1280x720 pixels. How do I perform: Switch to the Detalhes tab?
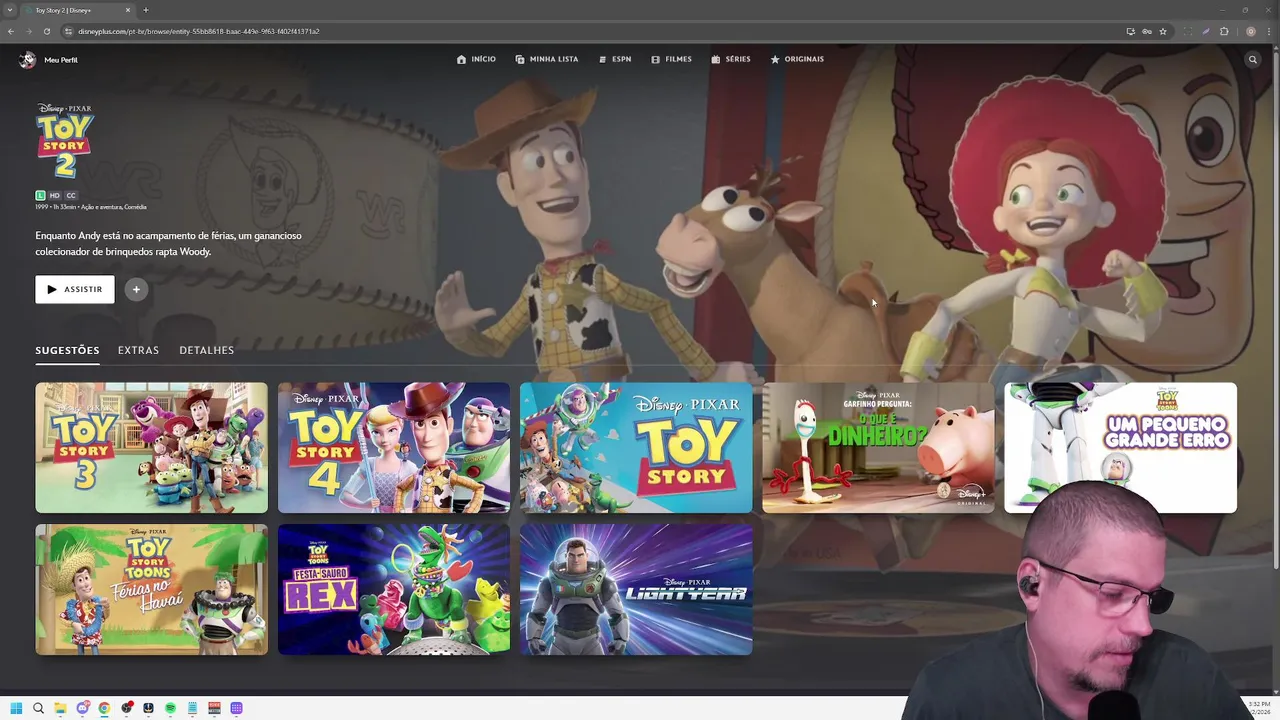point(207,350)
